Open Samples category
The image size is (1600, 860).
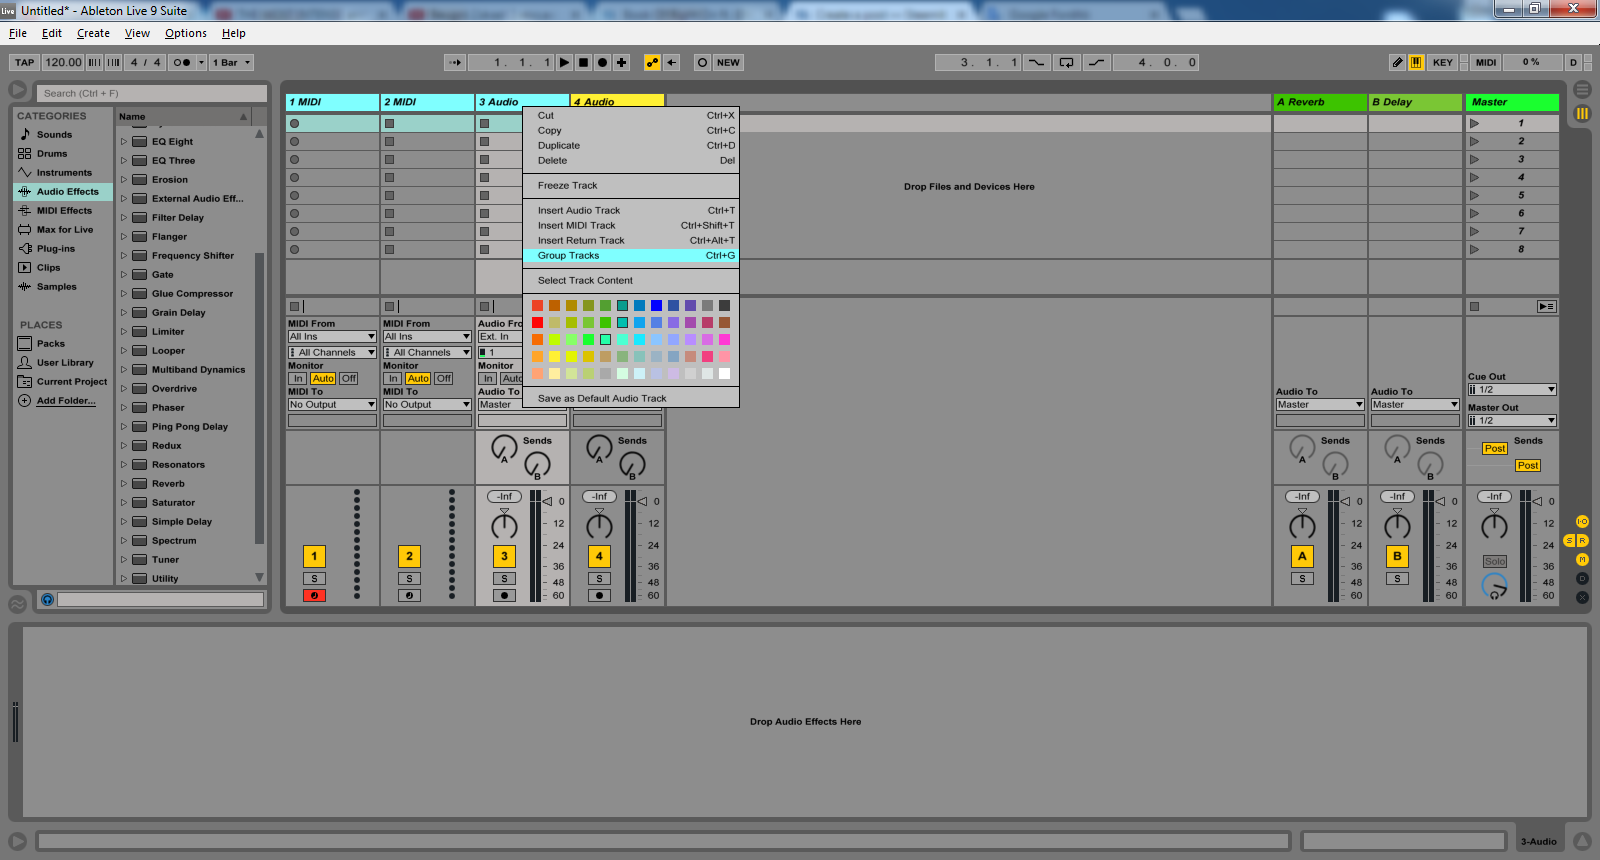click(56, 286)
